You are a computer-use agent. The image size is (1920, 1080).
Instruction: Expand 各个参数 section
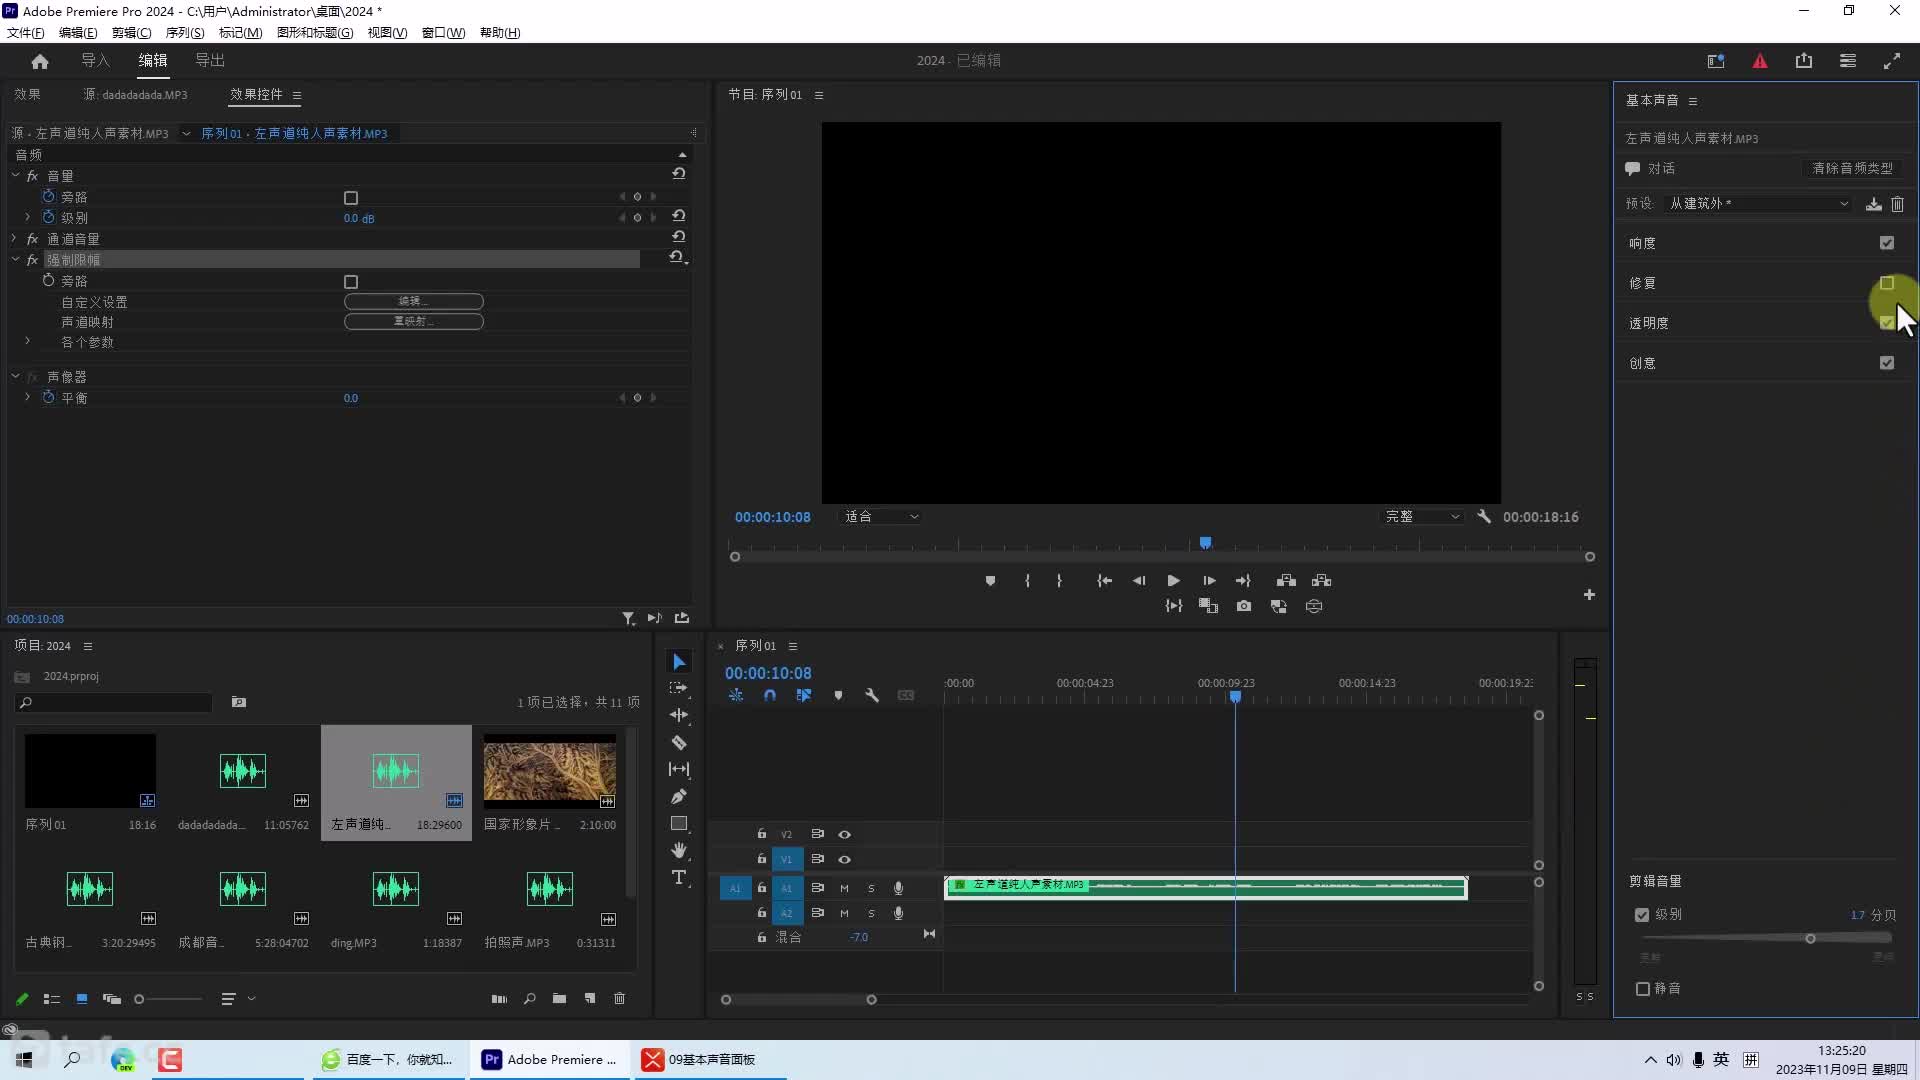click(27, 342)
